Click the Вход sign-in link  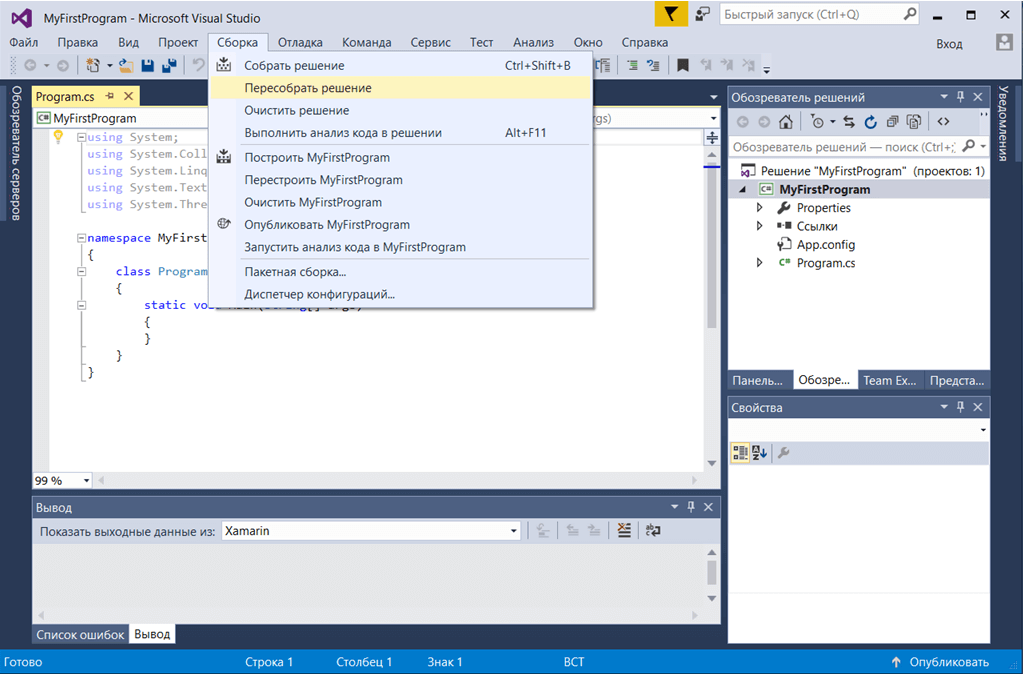[x=949, y=44]
